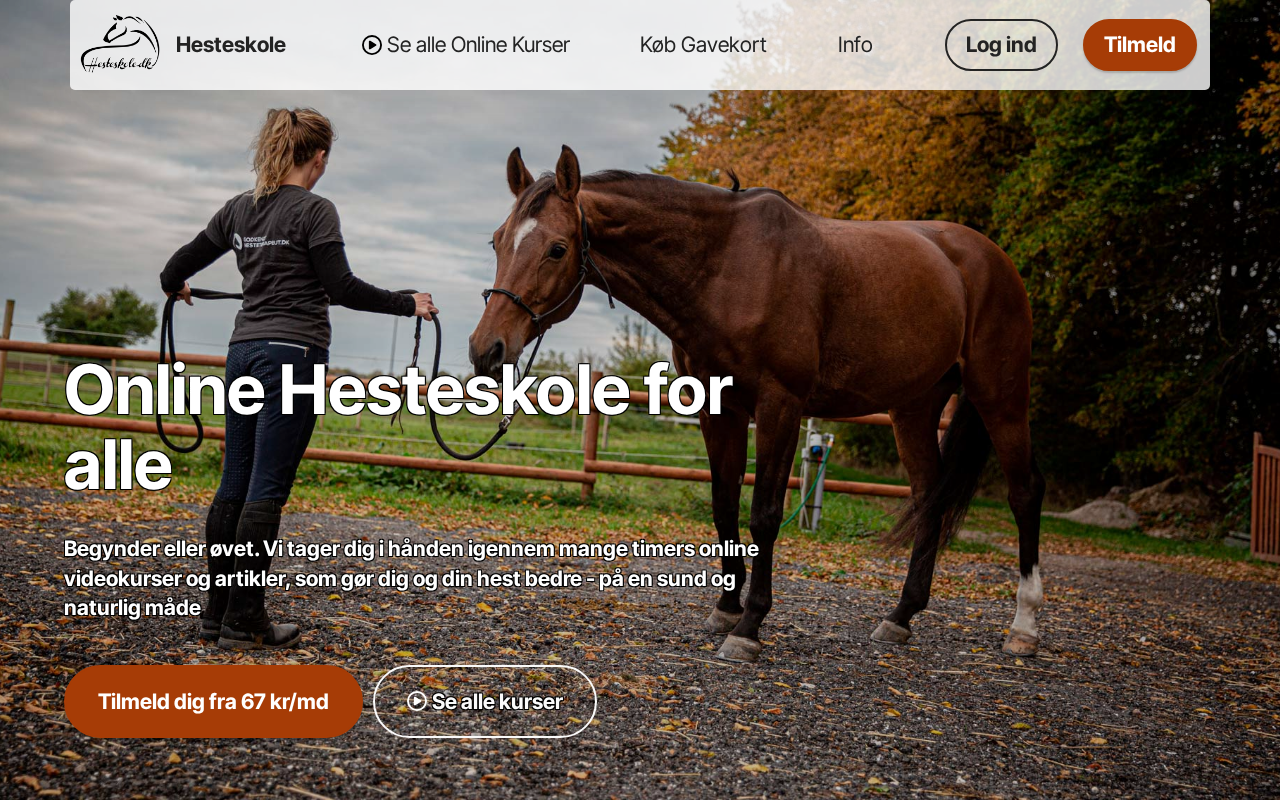Click the Hesteskole.dk horse logo
The height and width of the screenshot is (800, 1280).
[x=120, y=44]
